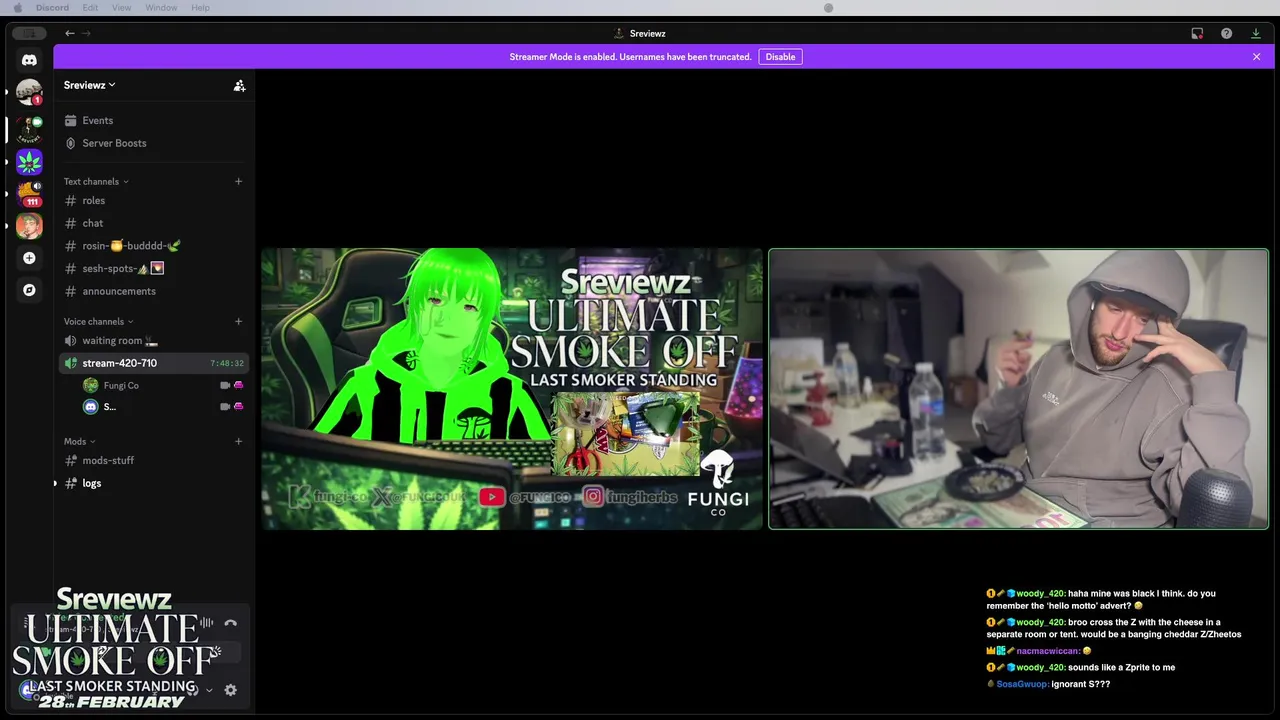Open the cannabis leaf server icon
The image size is (1280, 720).
tap(29, 161)
